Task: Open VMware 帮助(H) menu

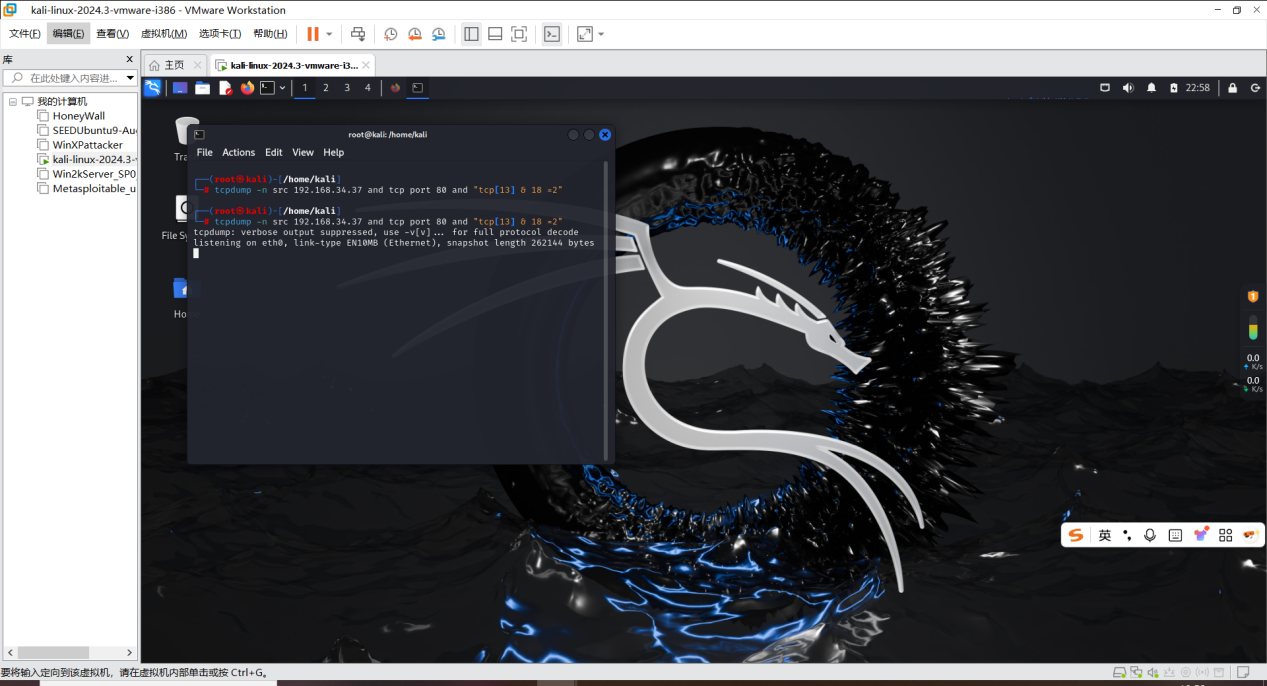Action: [270, 34]
